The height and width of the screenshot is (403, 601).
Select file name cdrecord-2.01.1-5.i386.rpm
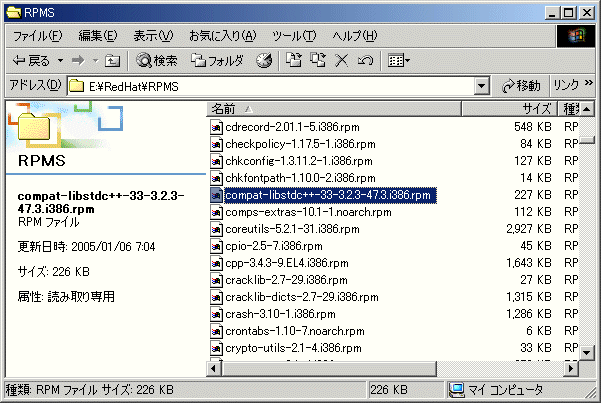(x=292, y=127)
